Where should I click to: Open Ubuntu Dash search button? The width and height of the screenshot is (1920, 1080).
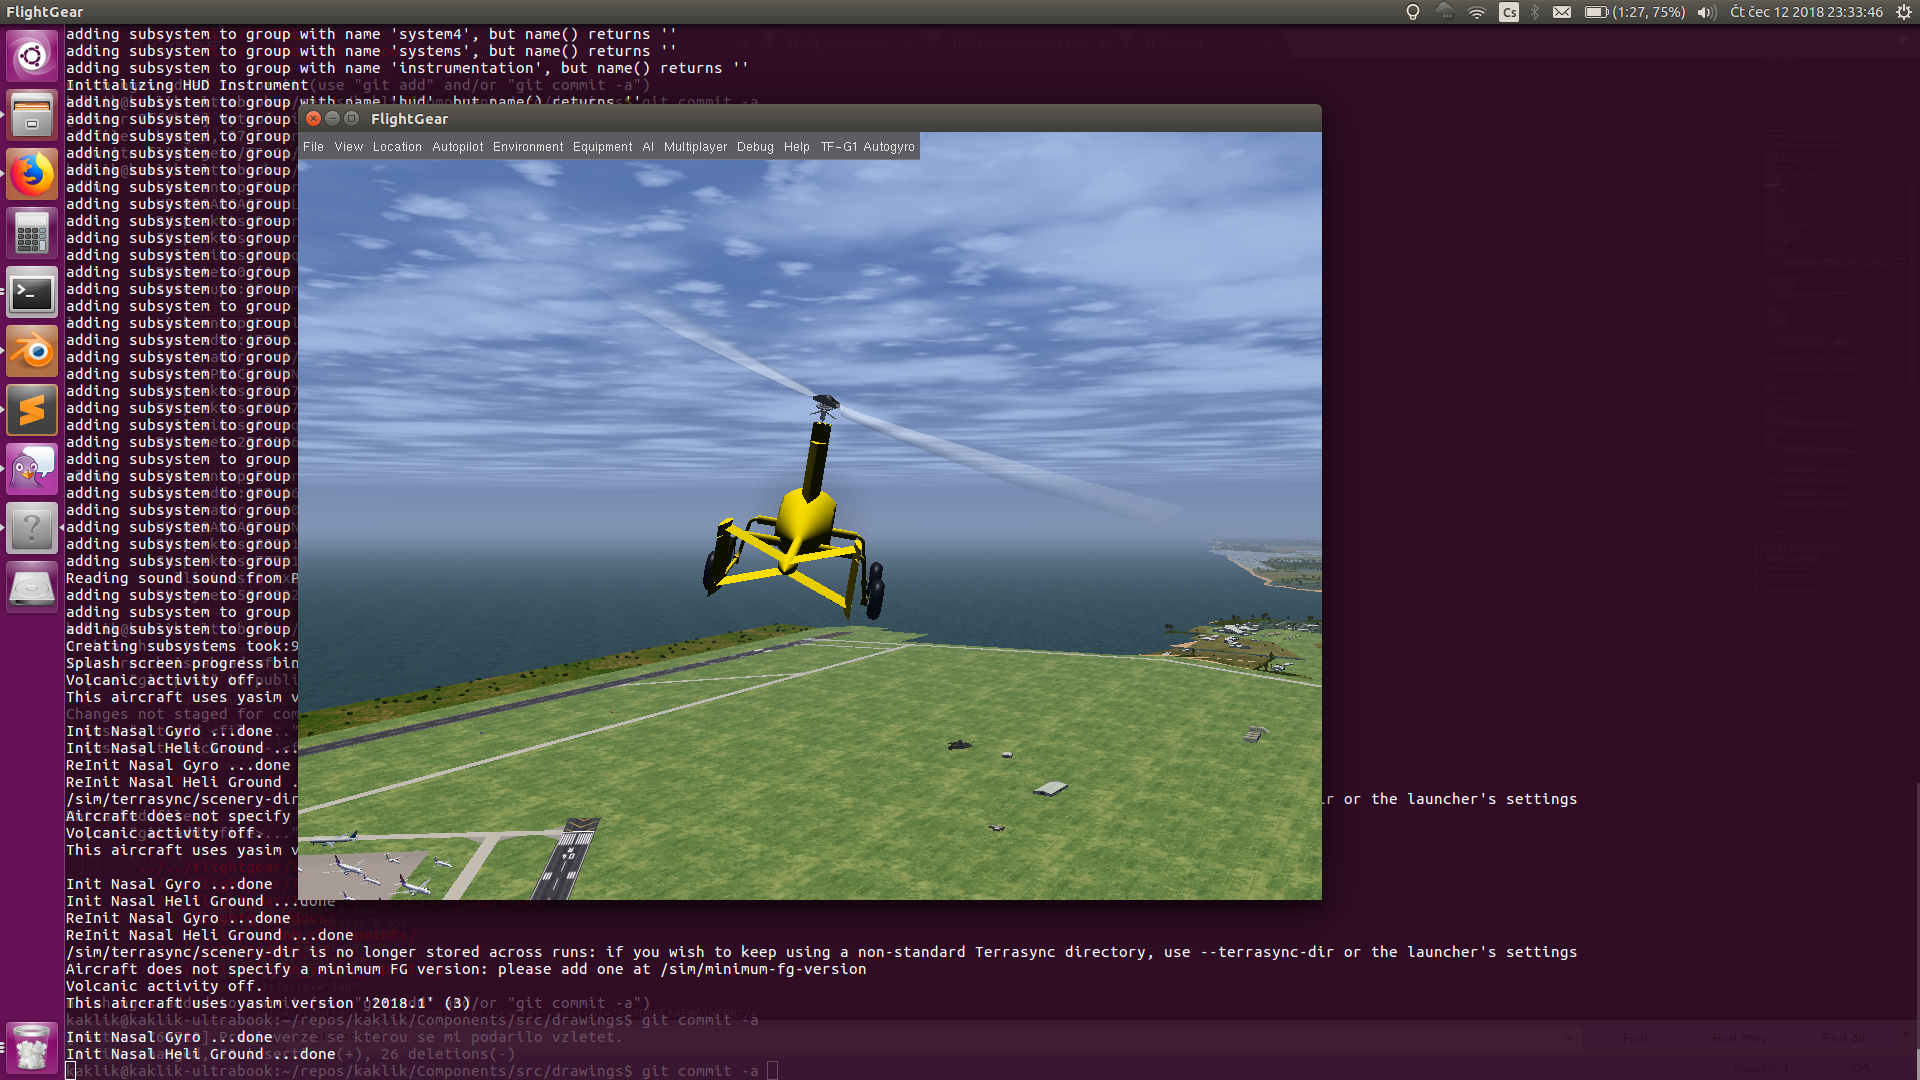32,56
